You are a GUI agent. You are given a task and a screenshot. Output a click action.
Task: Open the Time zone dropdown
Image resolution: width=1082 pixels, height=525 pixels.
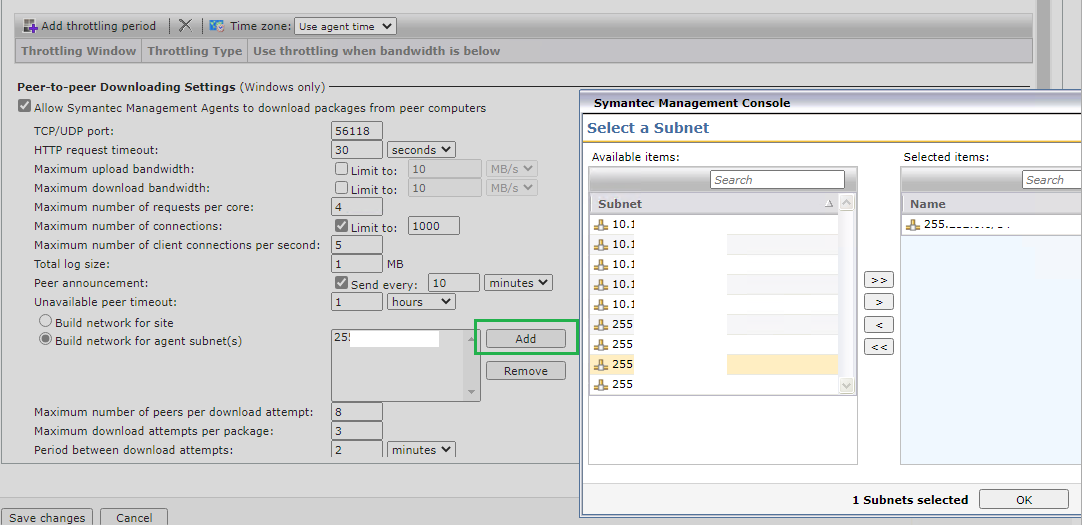point(345,26)
